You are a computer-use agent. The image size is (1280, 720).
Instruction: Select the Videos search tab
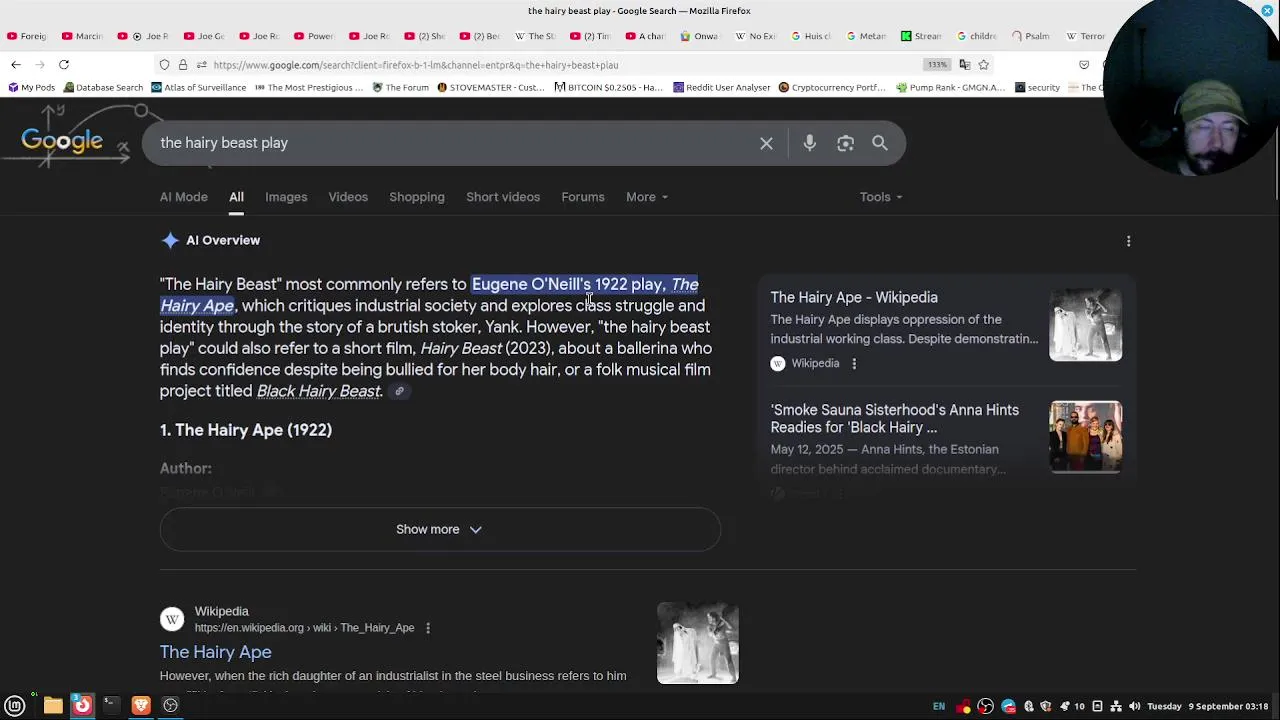click(348, 197)
